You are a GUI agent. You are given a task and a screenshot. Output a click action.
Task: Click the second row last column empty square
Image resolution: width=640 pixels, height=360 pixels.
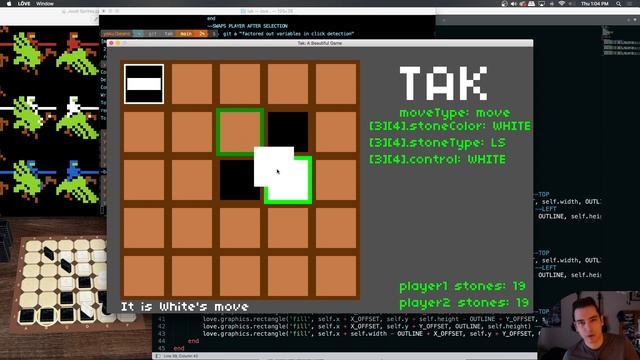[336, 132]
